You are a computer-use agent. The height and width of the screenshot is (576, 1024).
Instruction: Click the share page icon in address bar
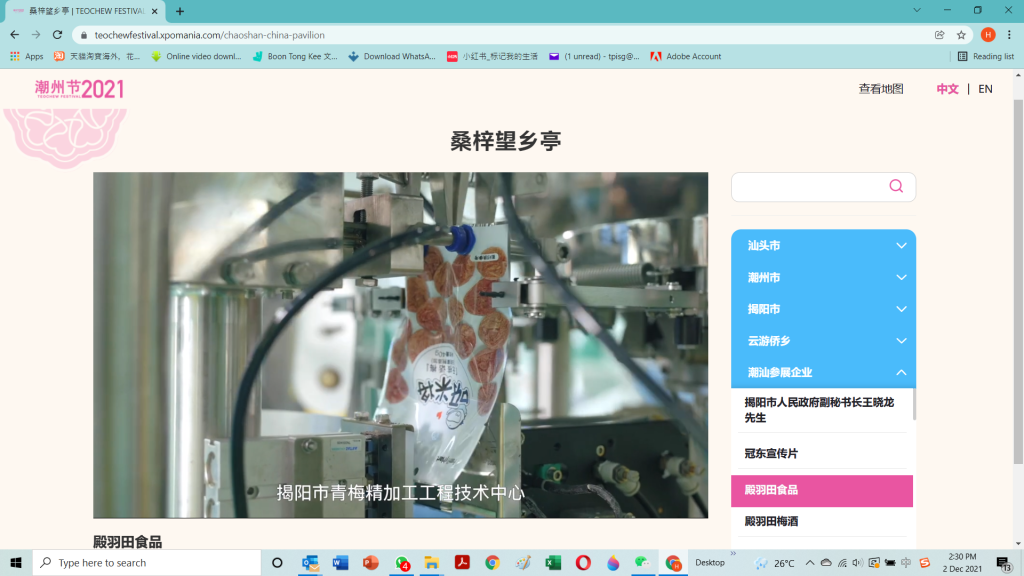coord(940,35)
